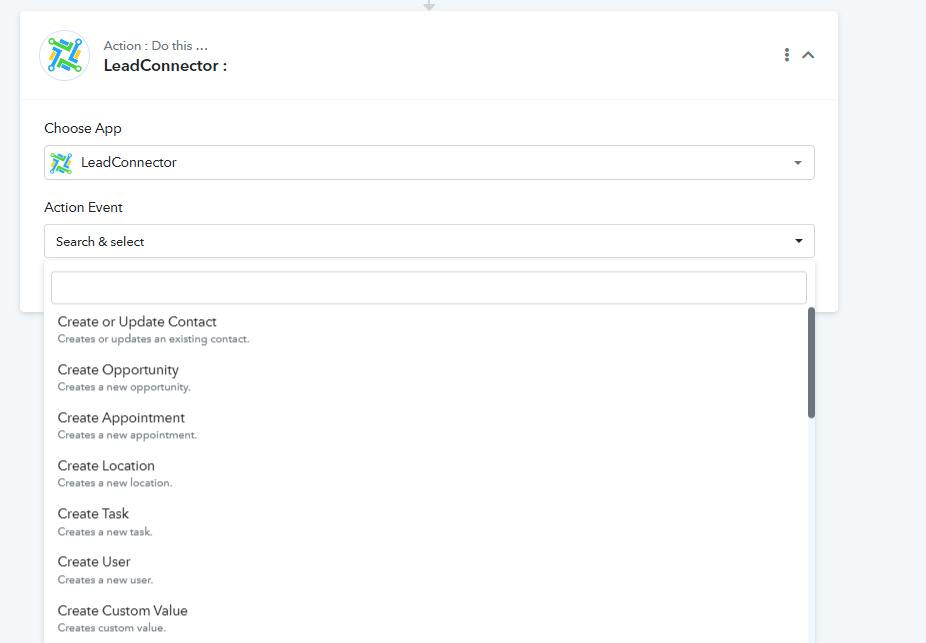Select Create Custom Value option
This screenshot has height=643, width=926.
tap(425, 618)
